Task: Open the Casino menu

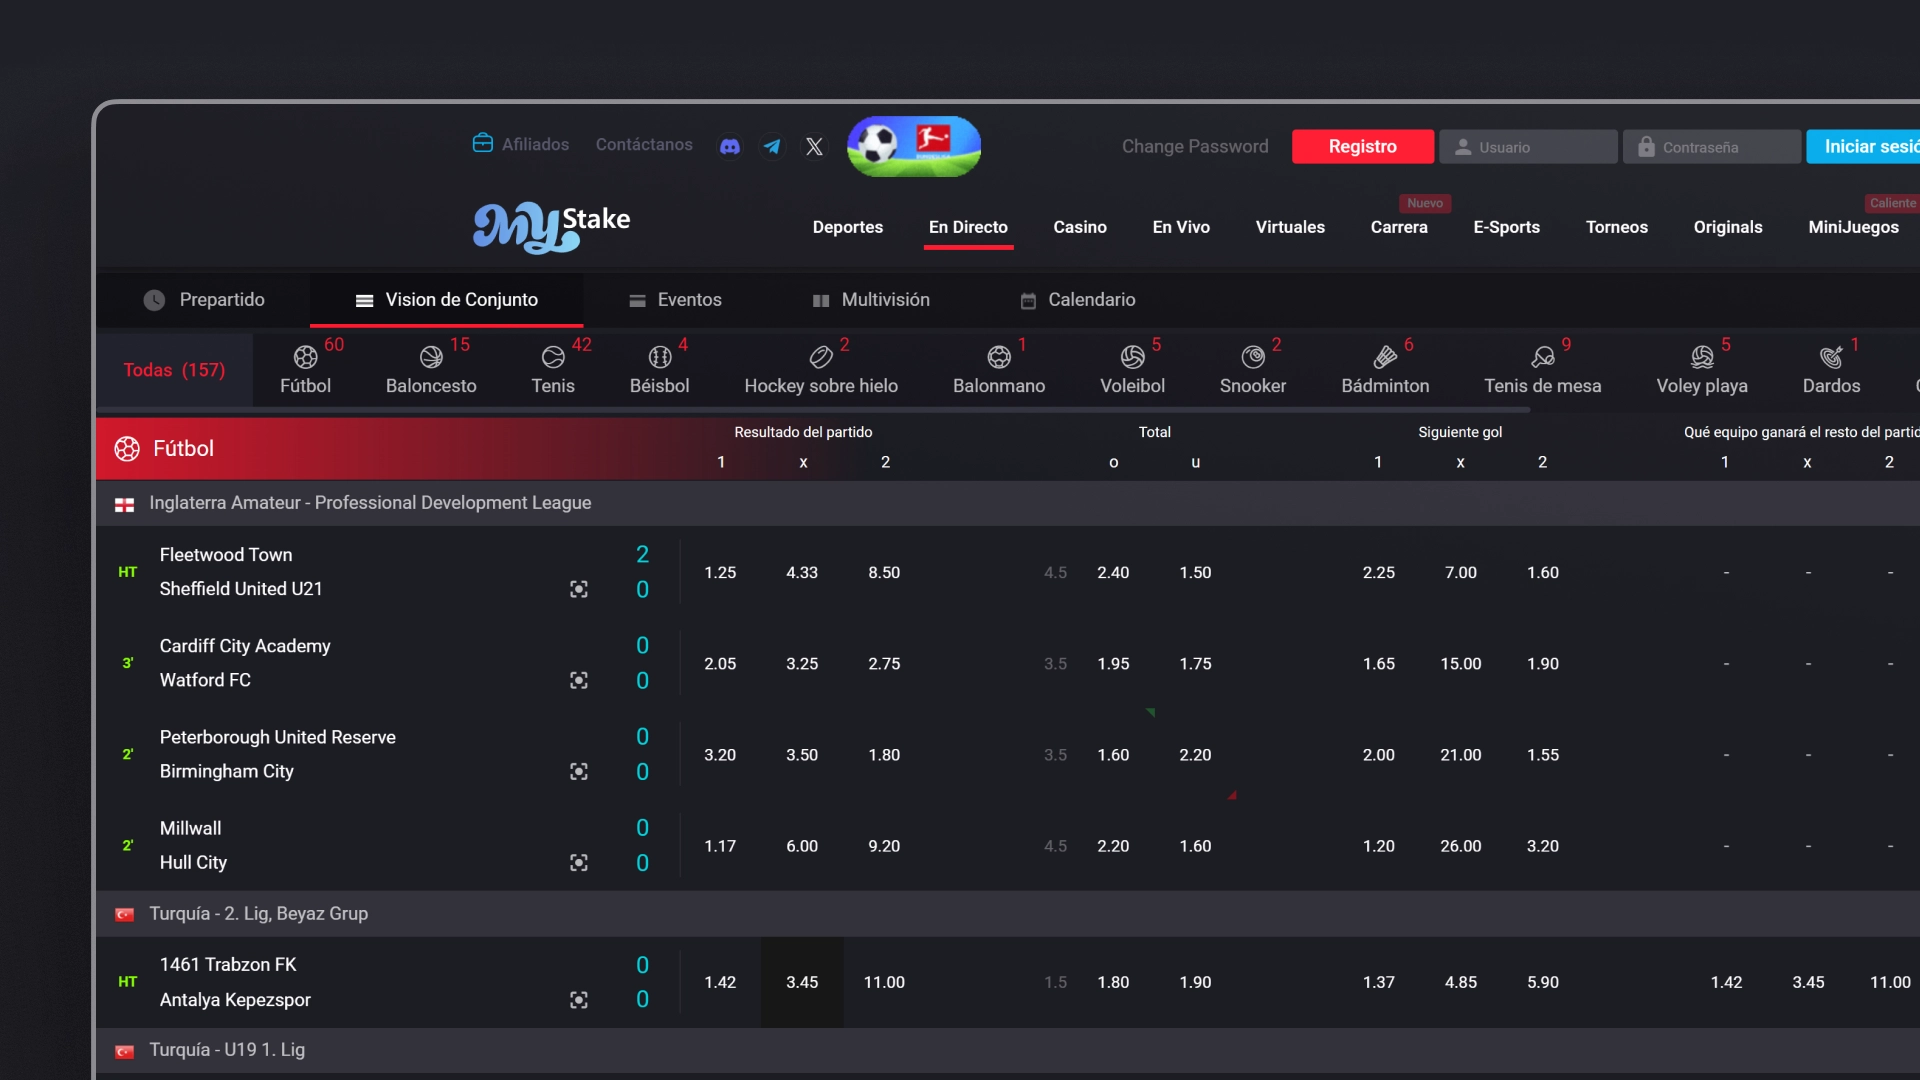Action: point(1080,227)
